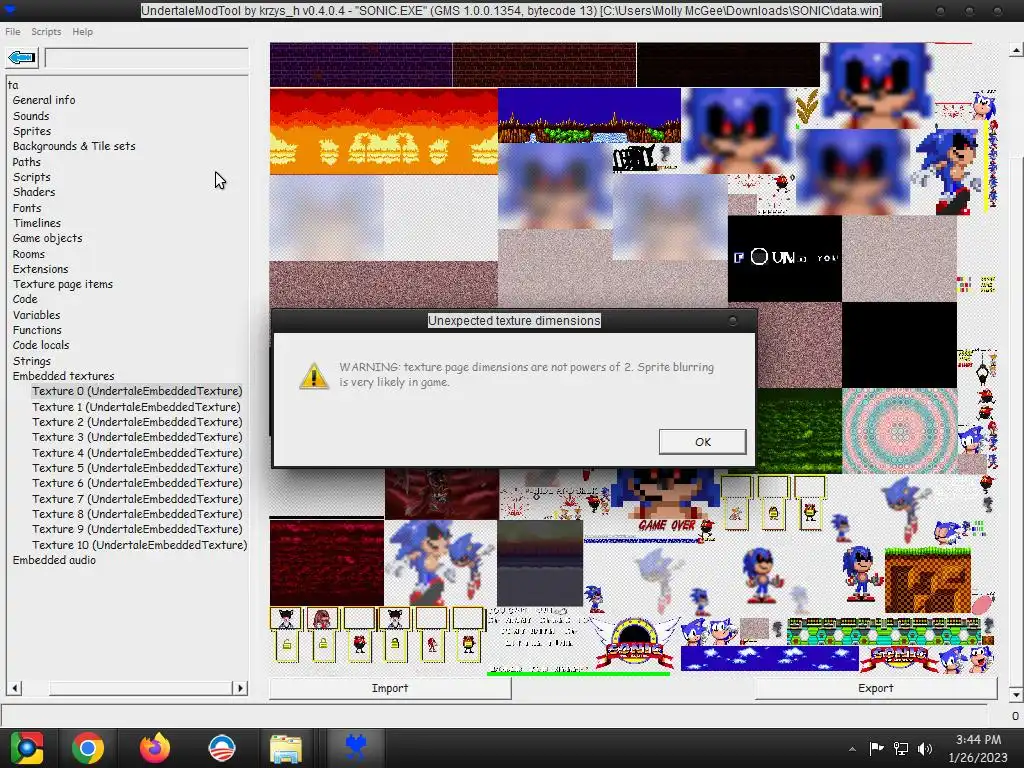Select Texture 1 entry

click(136, 407)
